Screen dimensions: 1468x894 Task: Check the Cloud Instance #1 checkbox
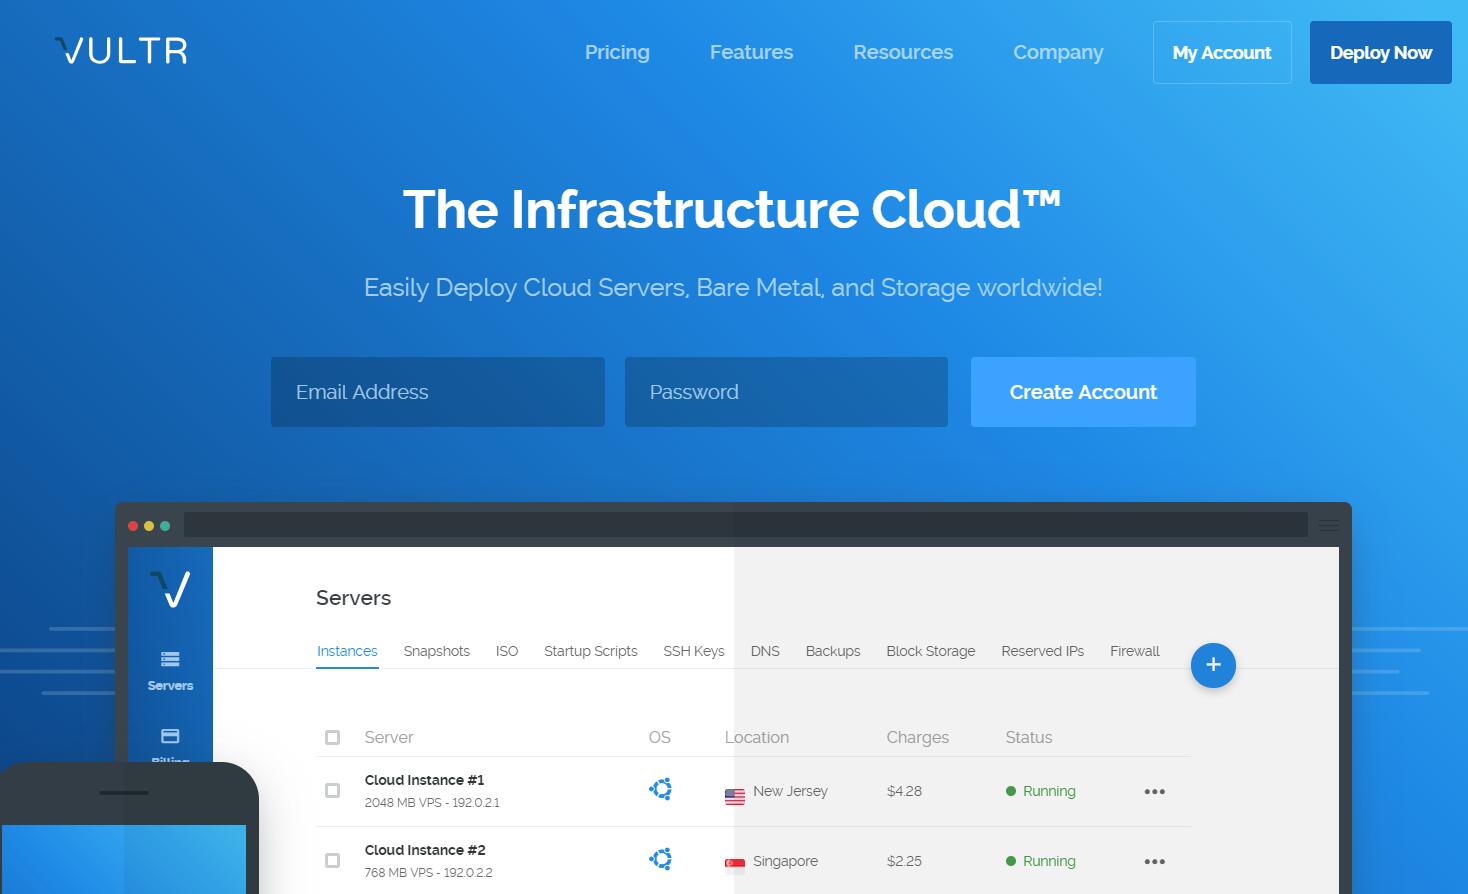point(333,791)
